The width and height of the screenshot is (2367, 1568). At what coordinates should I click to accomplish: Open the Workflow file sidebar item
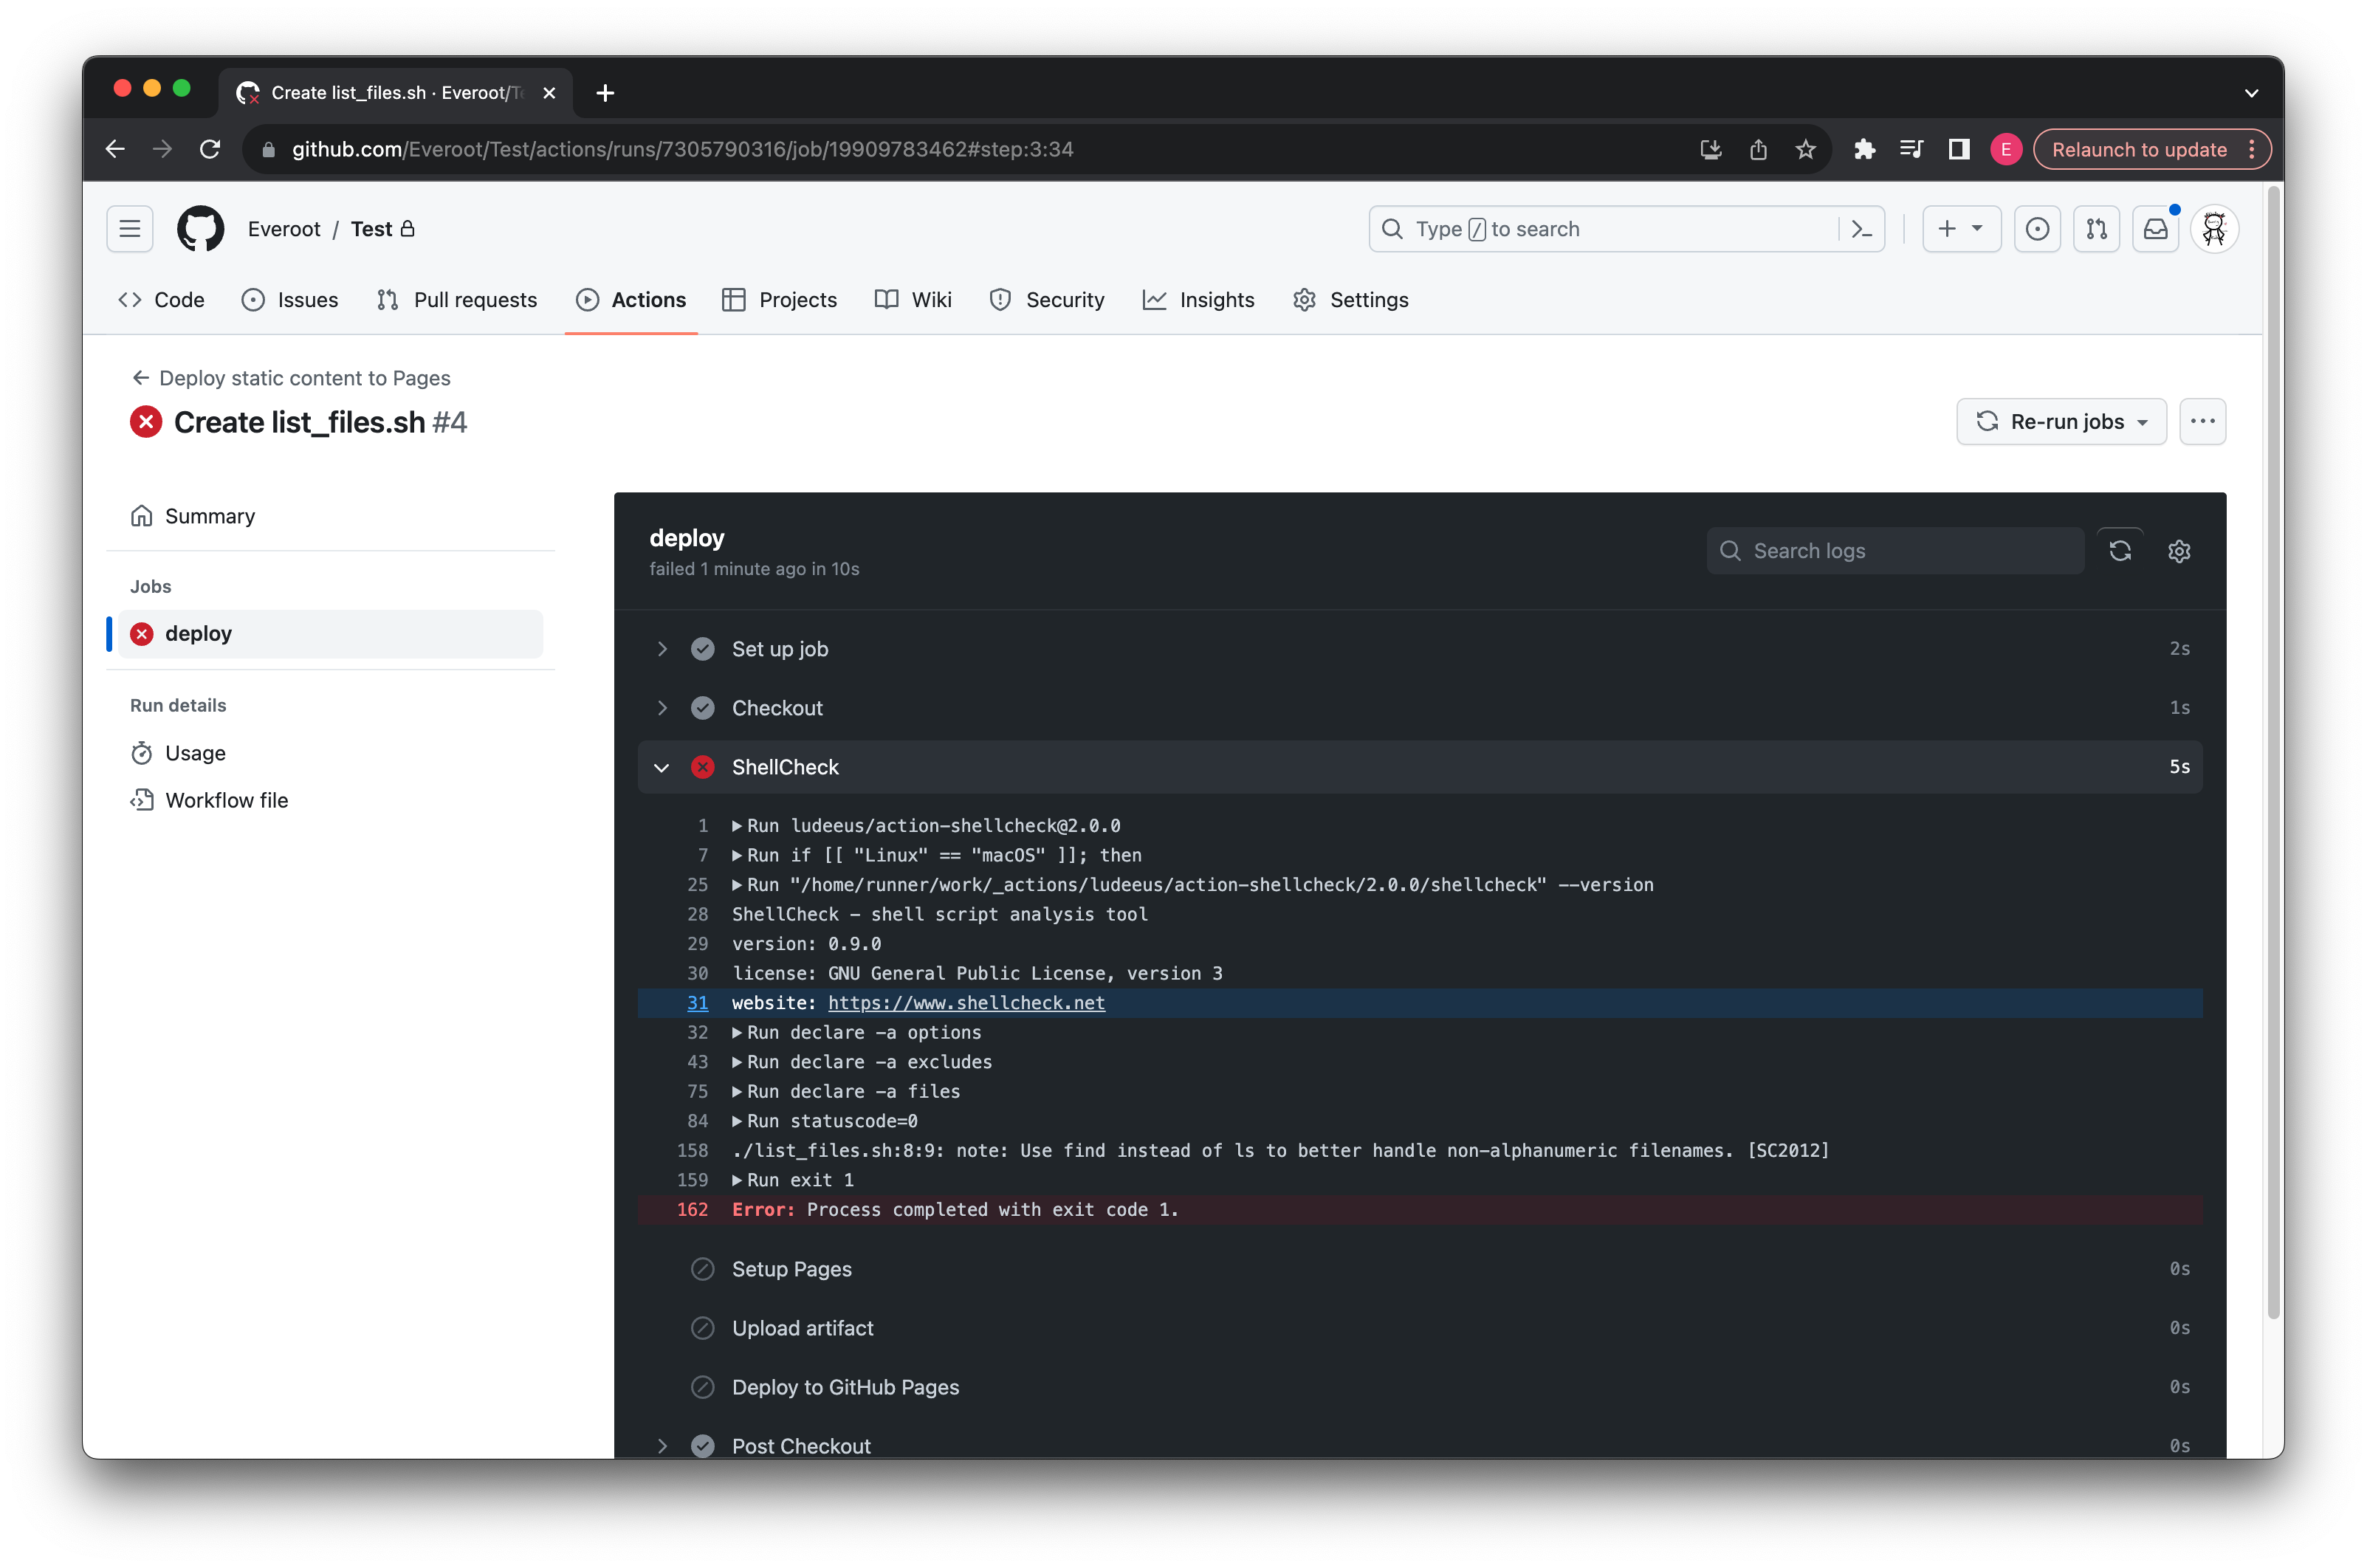pos(226,800)
